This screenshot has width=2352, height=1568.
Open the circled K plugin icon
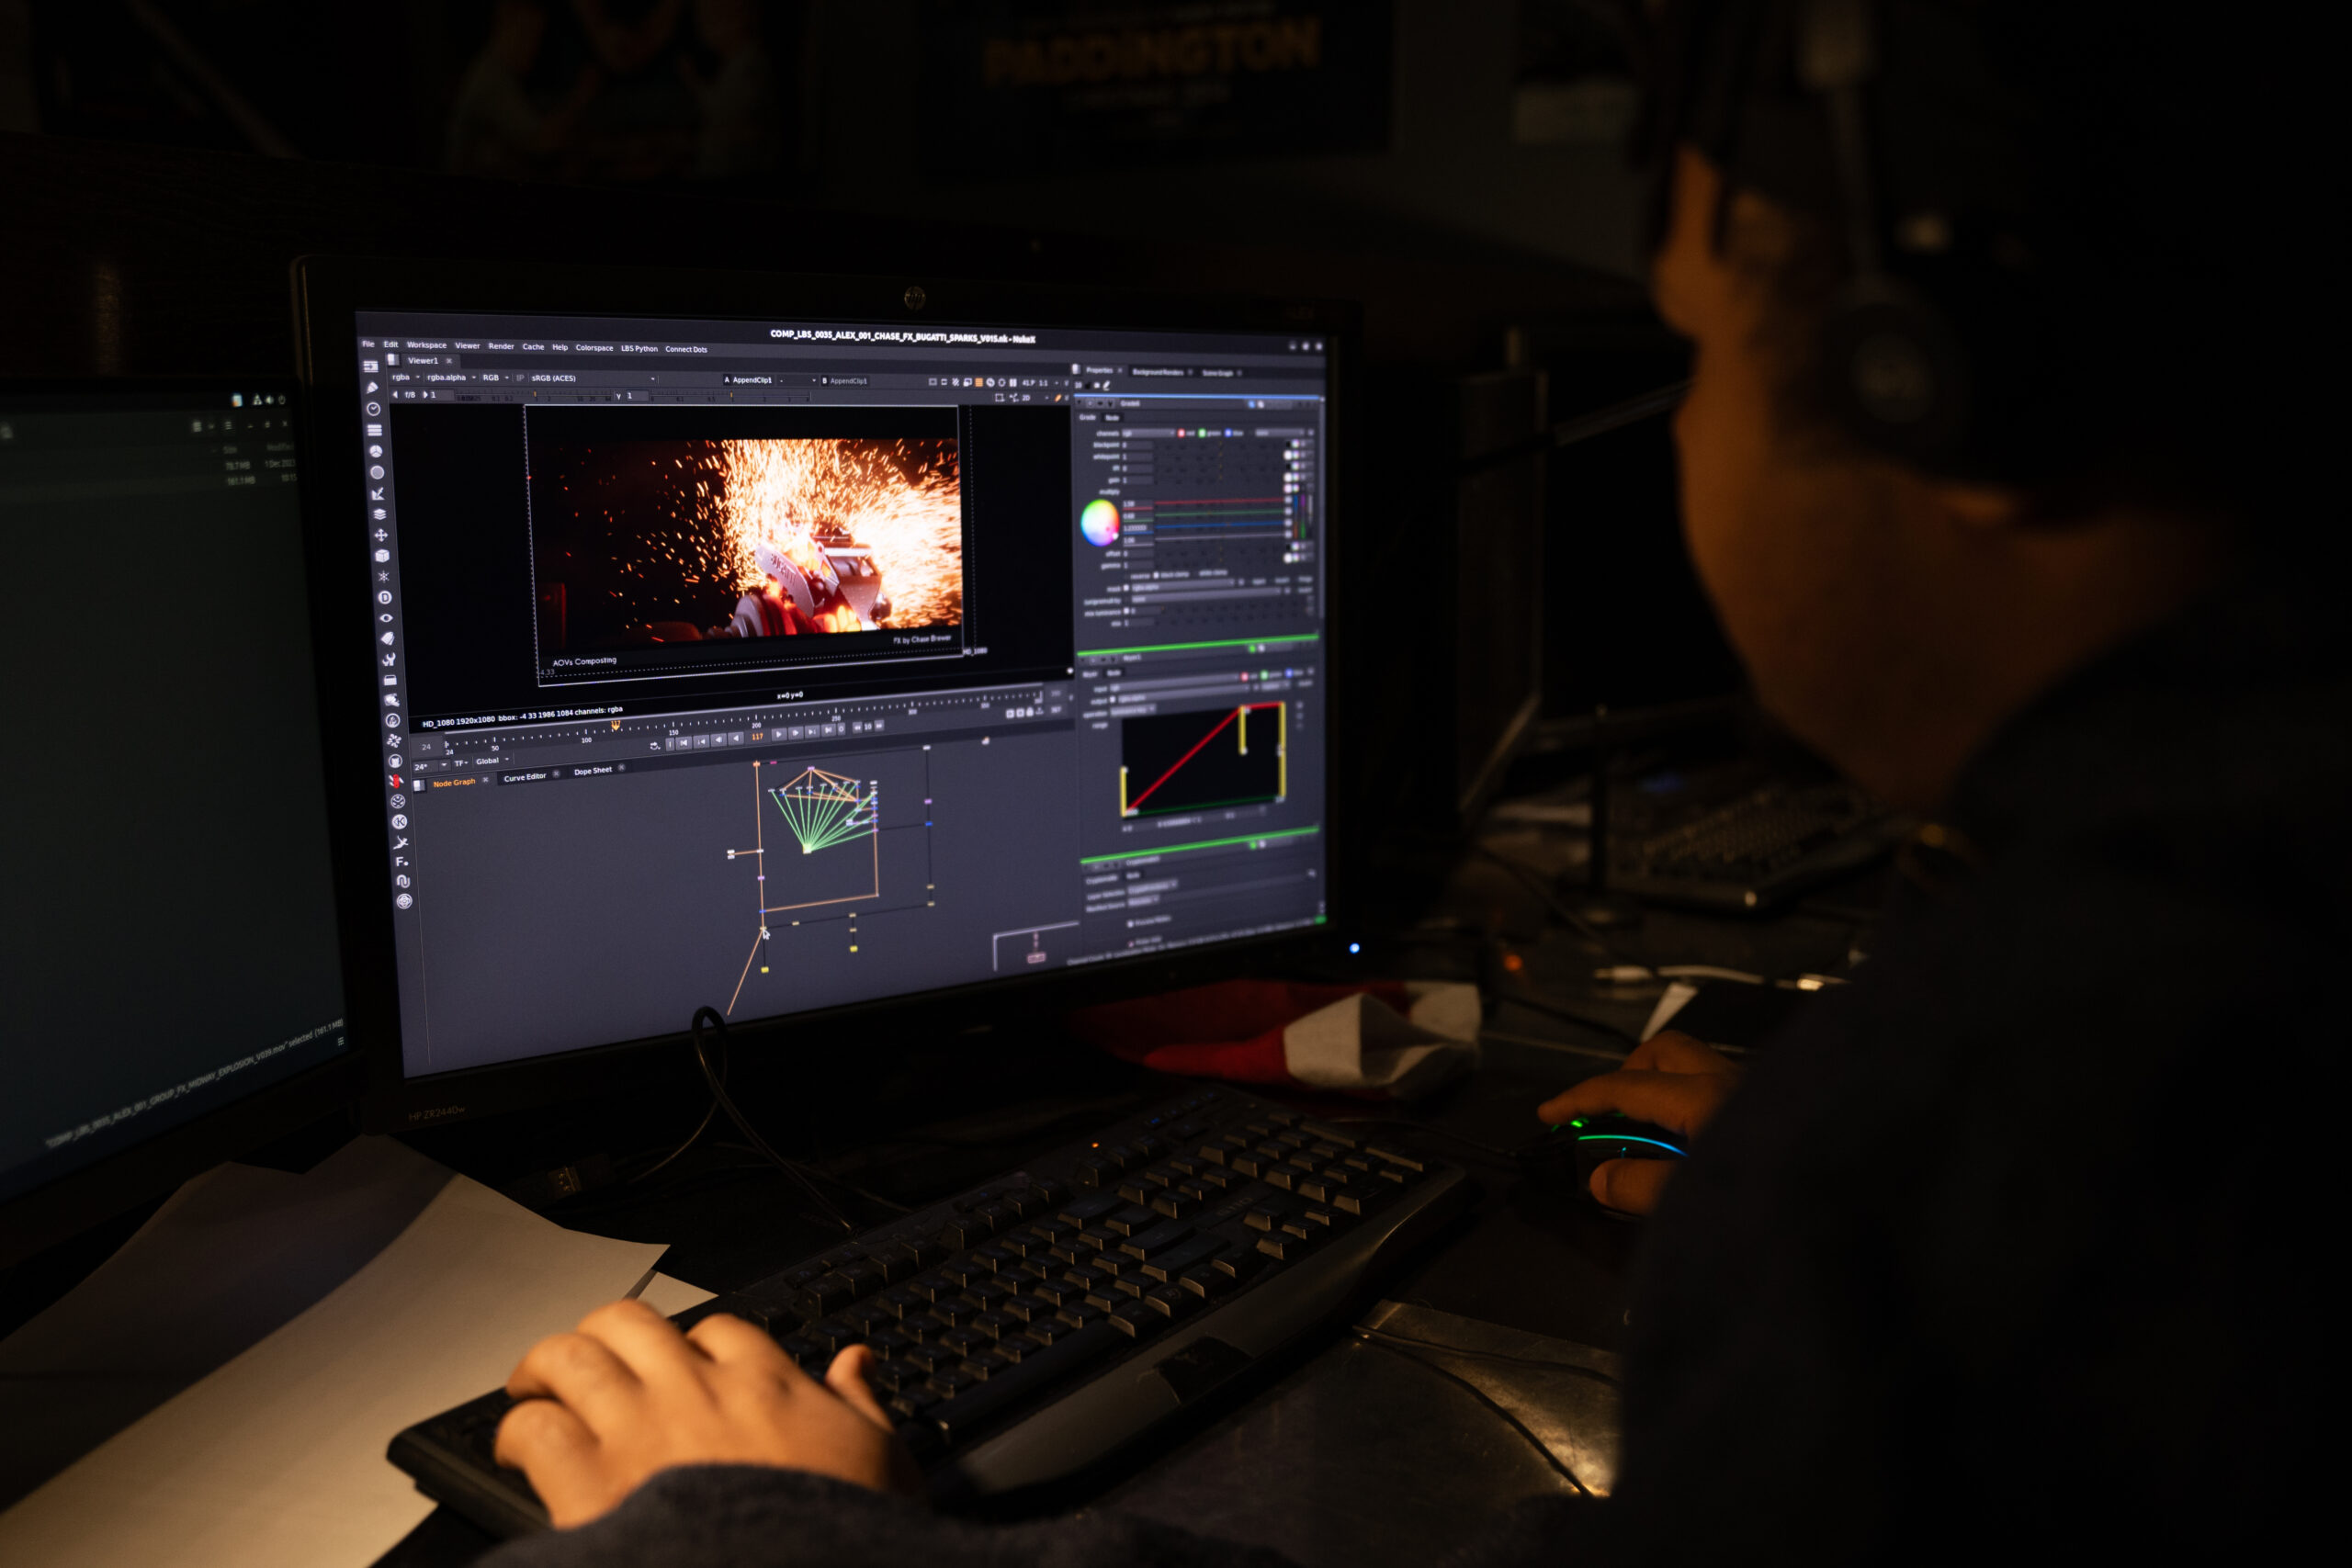pos(399,821)
